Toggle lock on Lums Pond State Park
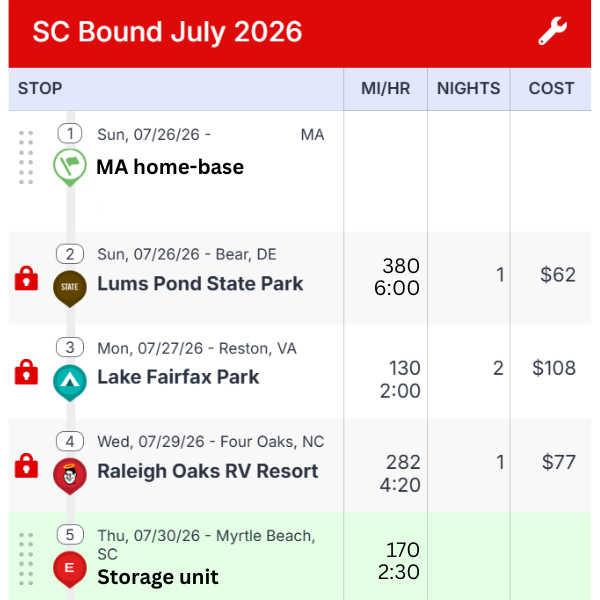Viewport: 600px width, 600px height. [26, 279]
